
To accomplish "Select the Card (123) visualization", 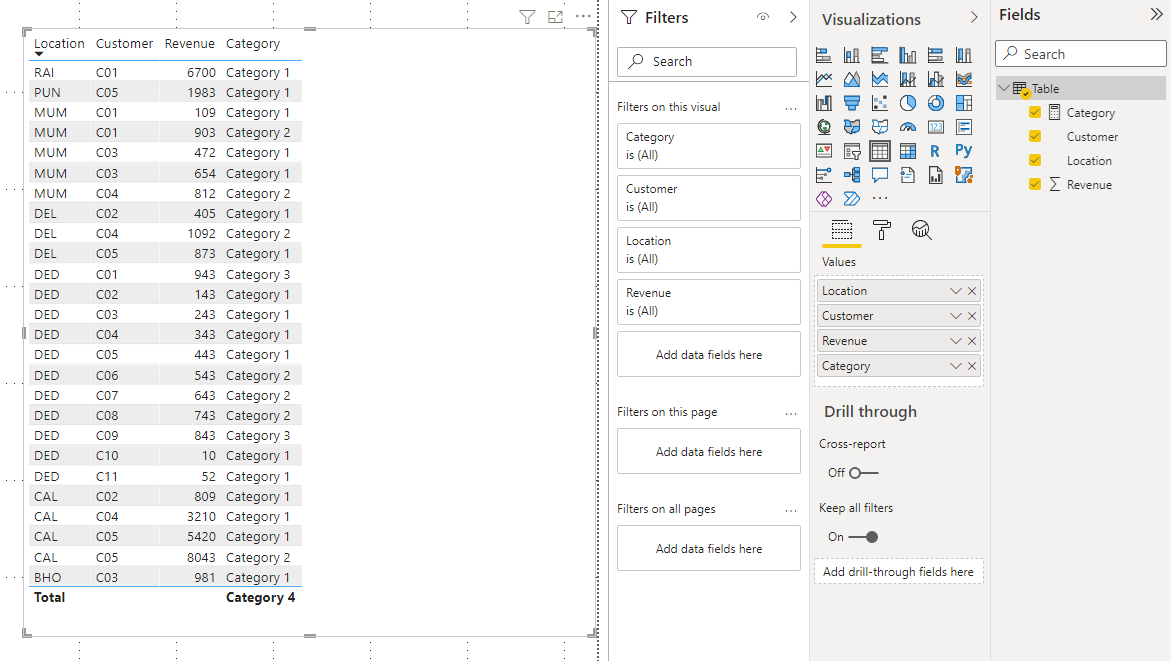I will click(936, 127).
